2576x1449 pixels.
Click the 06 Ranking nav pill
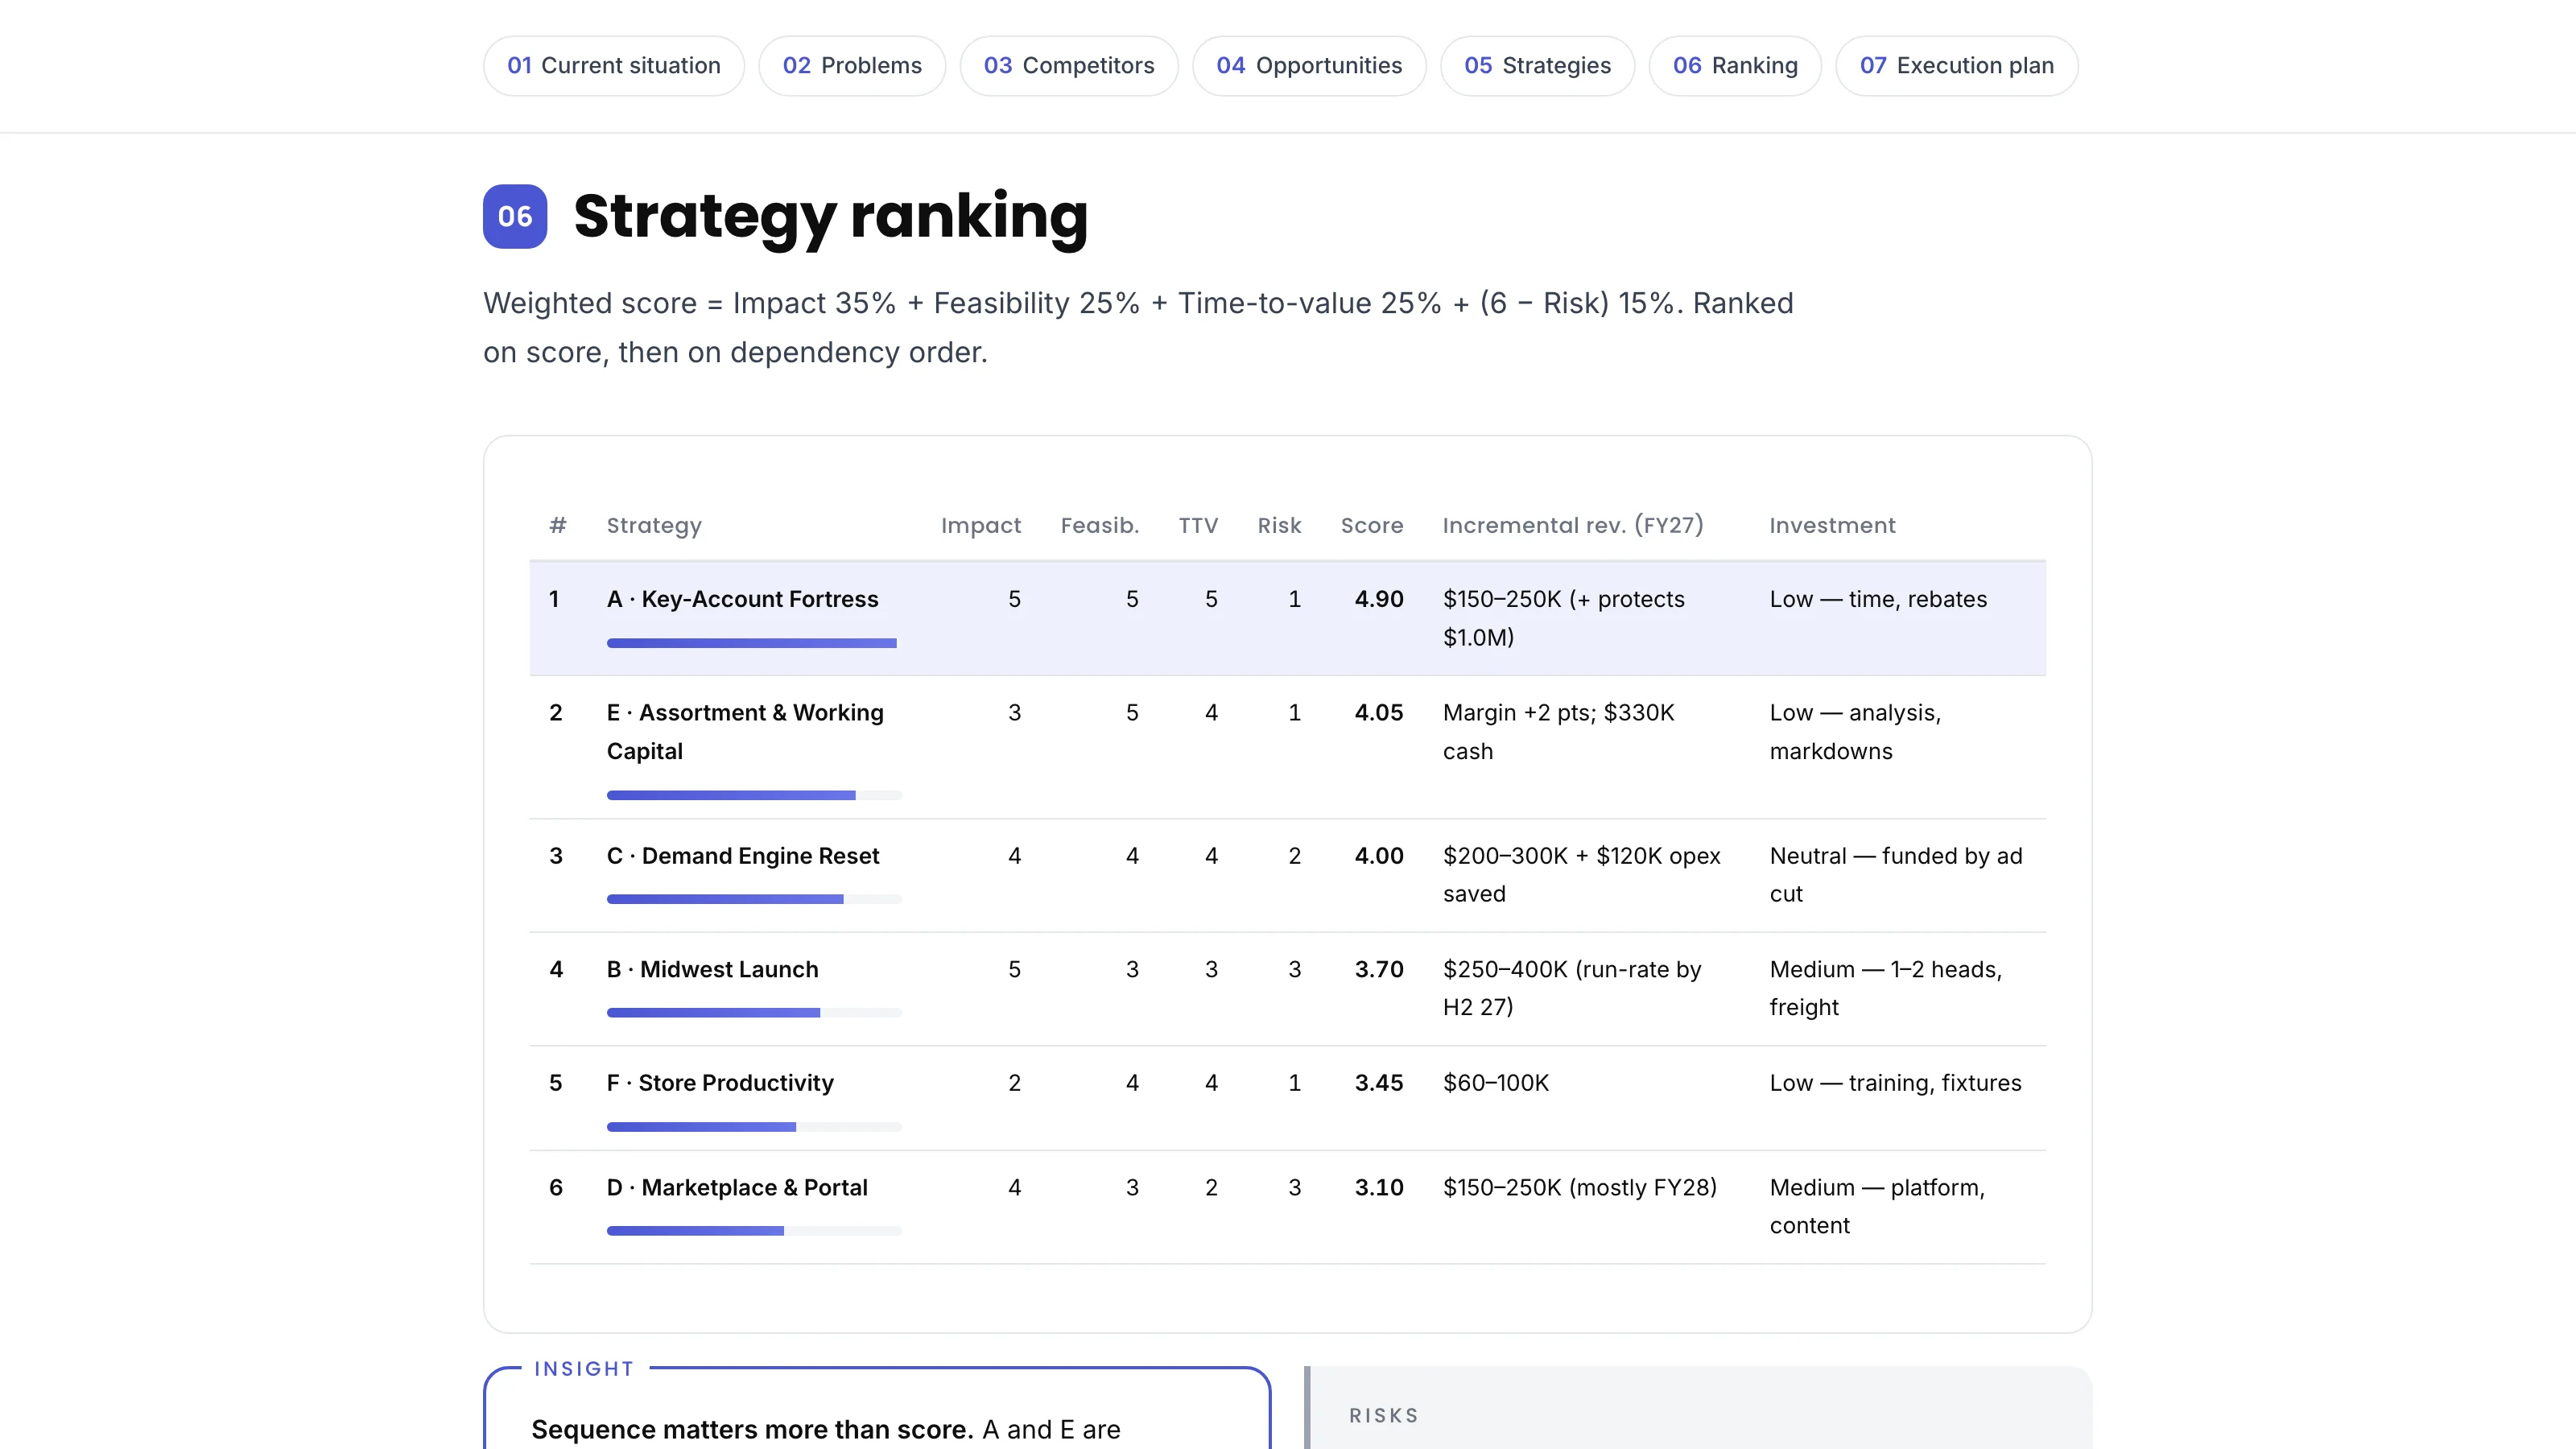(1735, 66)
